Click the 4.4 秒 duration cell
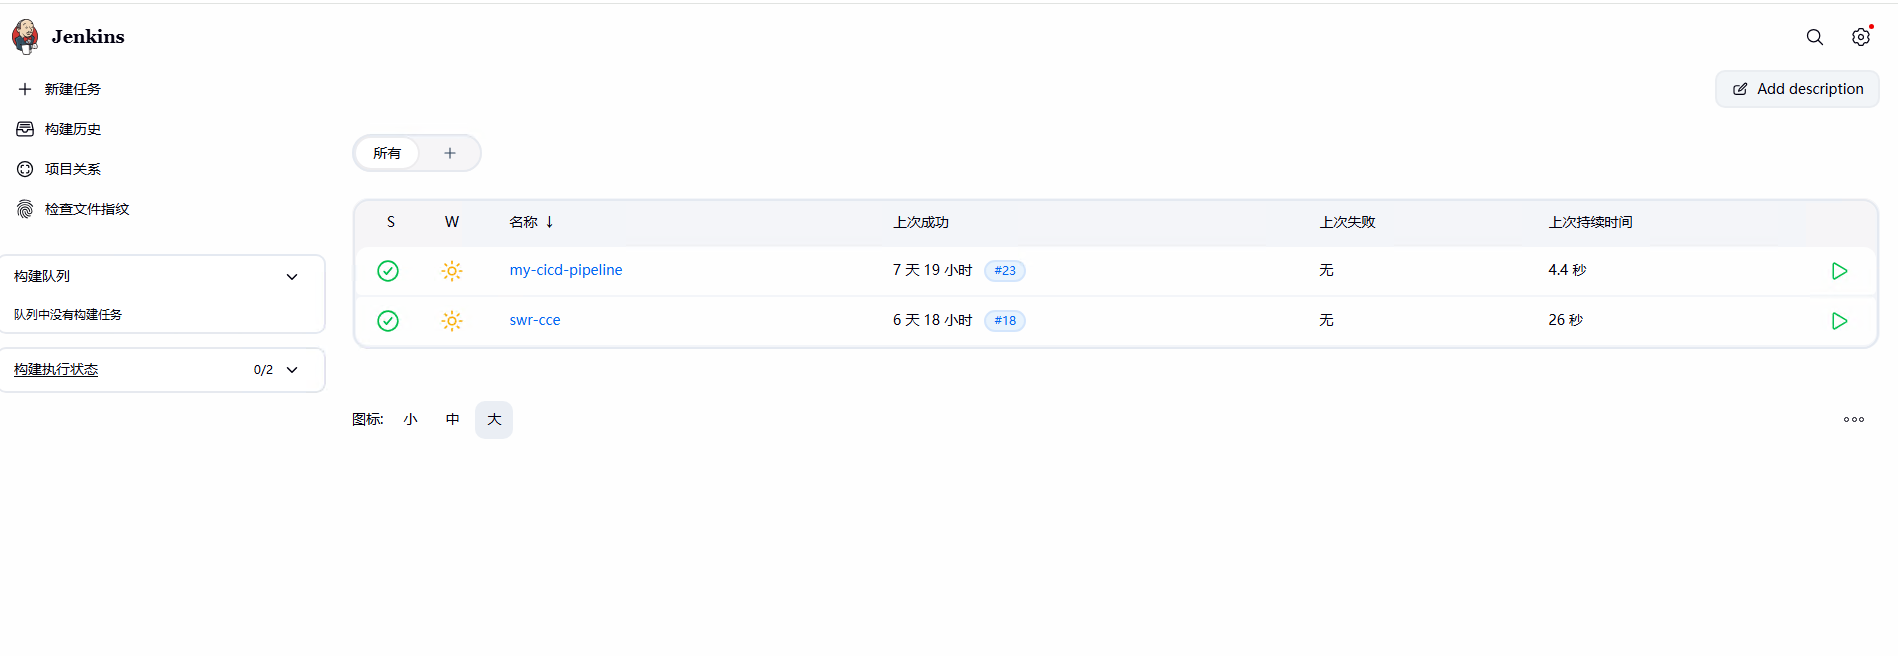The width and height of the screenshot is (1898, 656). [1567, 270]
